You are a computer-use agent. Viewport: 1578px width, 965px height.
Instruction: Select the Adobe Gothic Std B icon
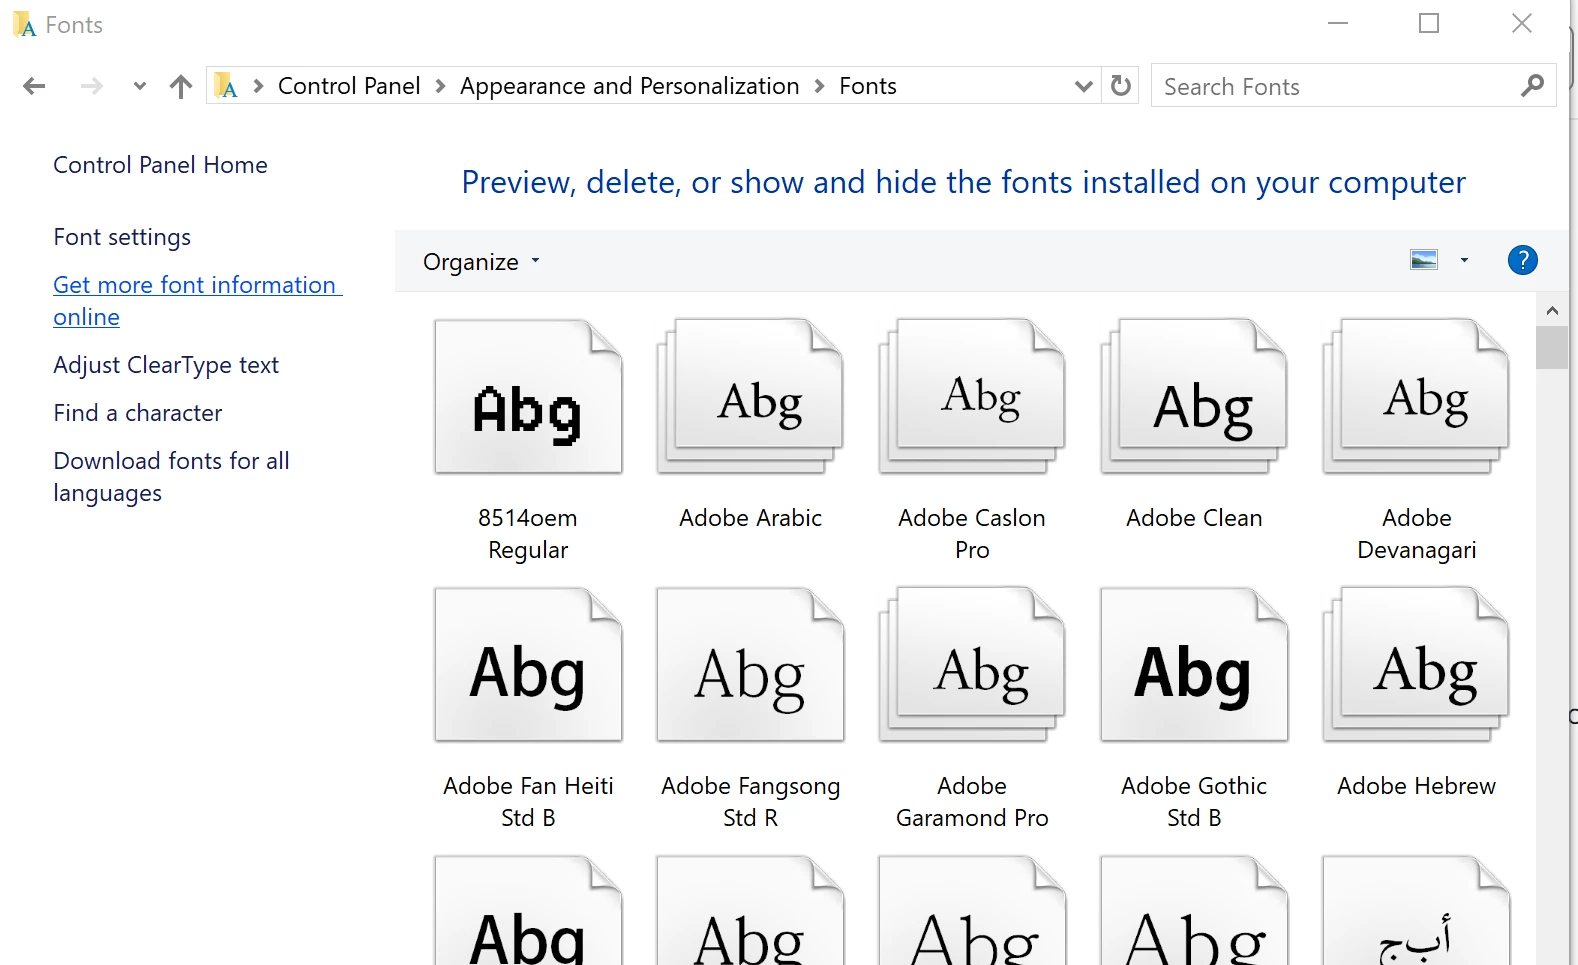(1194, 665)
